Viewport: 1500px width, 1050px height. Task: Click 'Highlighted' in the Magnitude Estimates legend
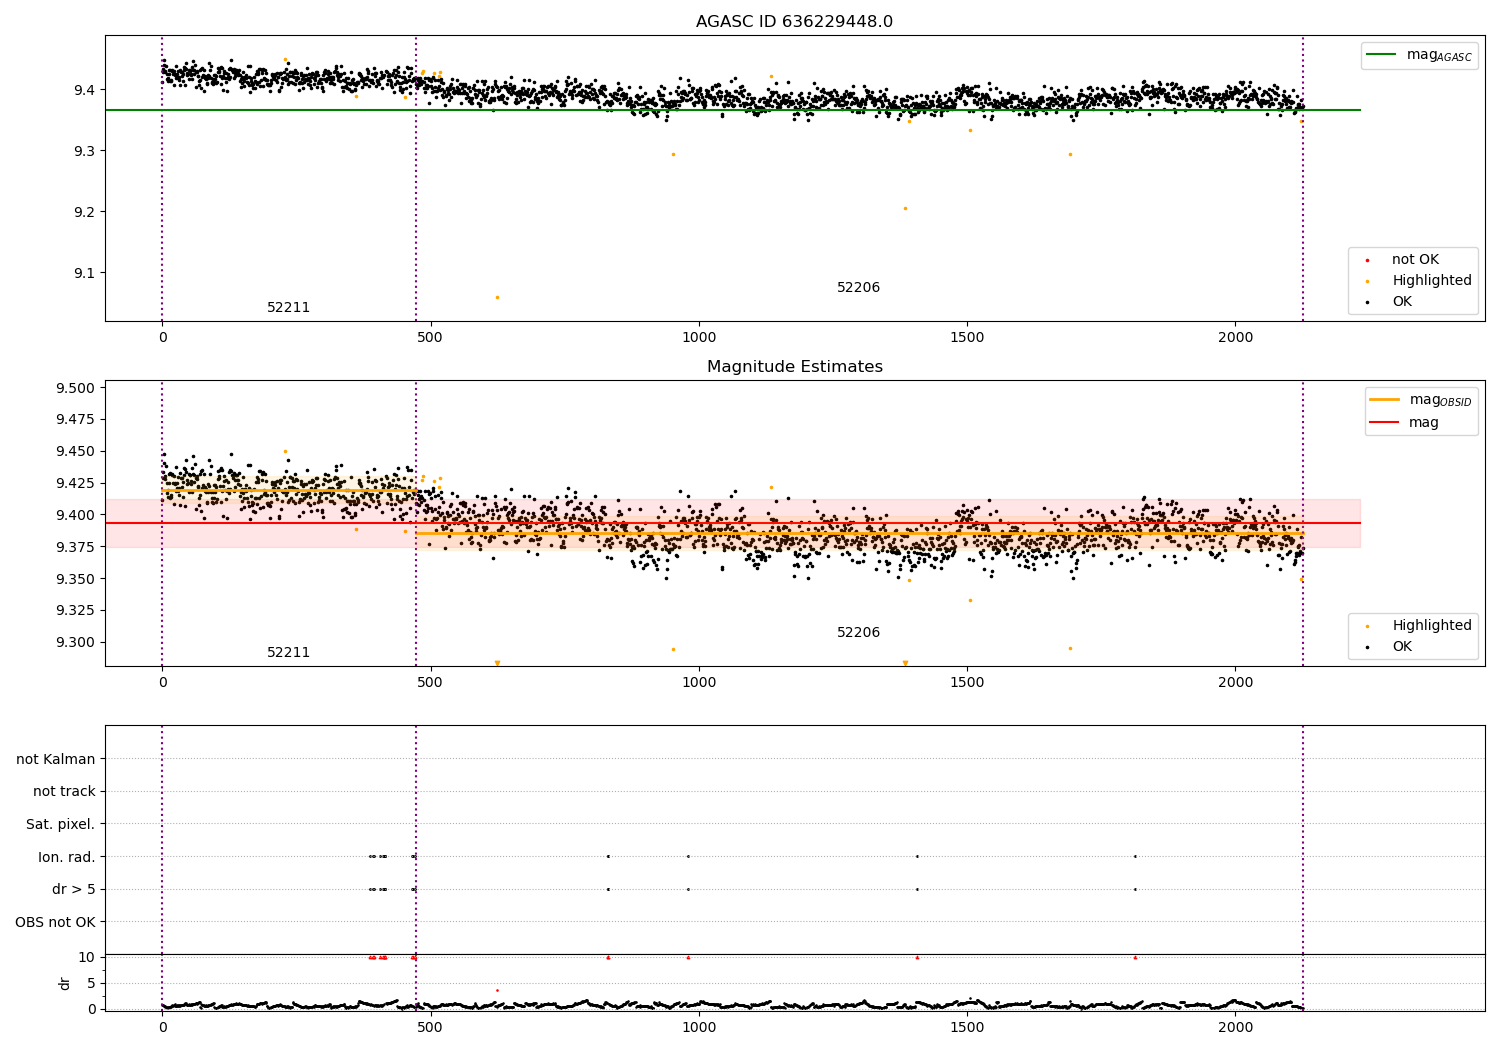[x=1431, y=626]
